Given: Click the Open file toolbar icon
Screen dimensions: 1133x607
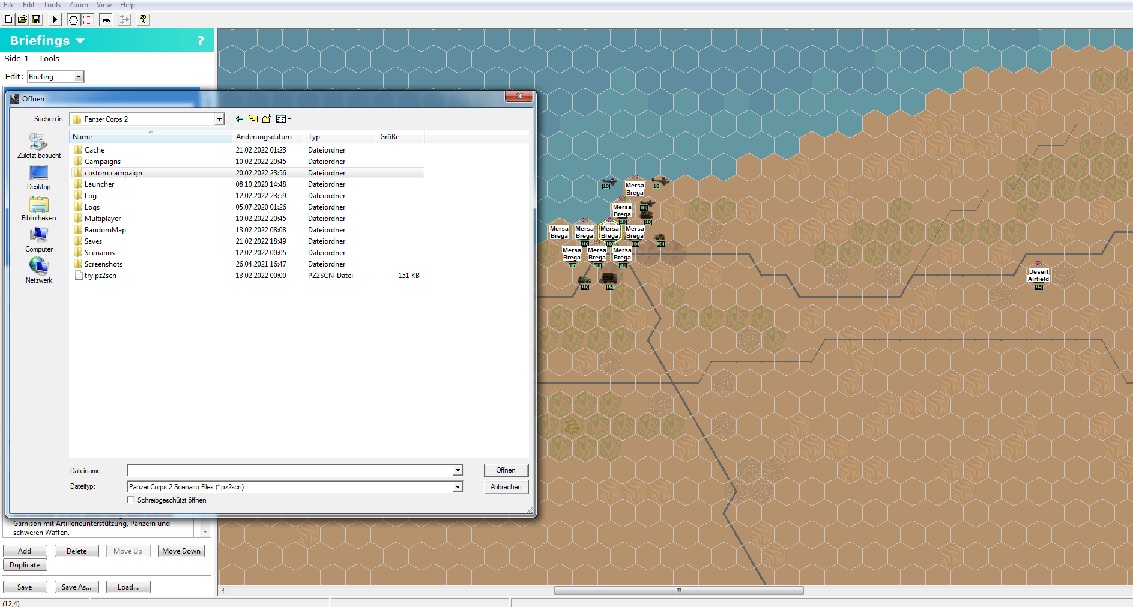Looking at the screenshot, I should tap(22, 20).
